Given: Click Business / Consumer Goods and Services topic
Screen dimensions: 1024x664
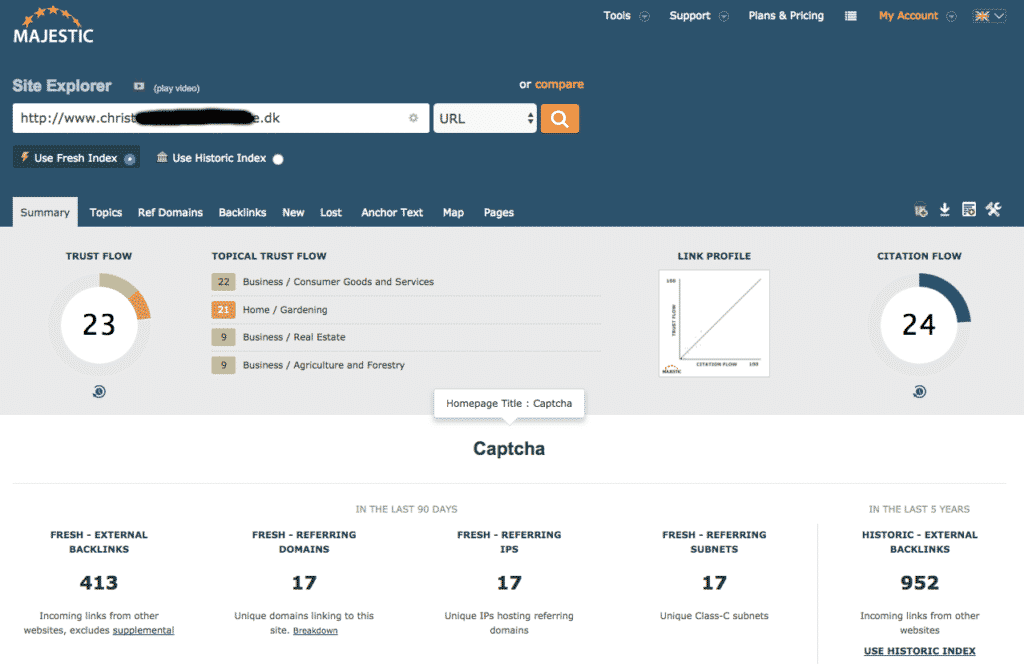Looking at the screenshot, I should (338, 281).
